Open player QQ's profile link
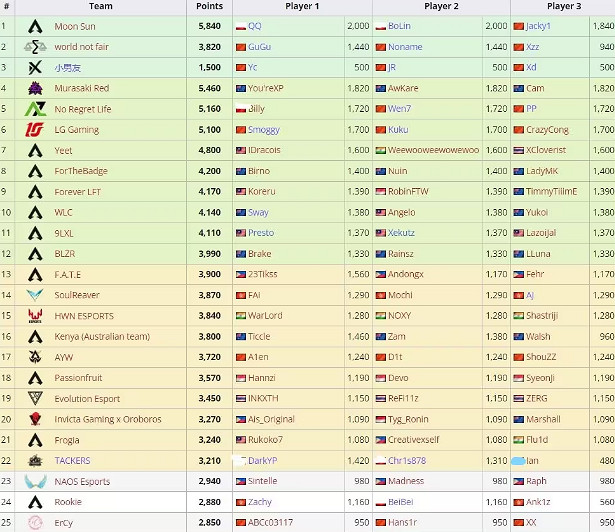 tap(254, 26)
